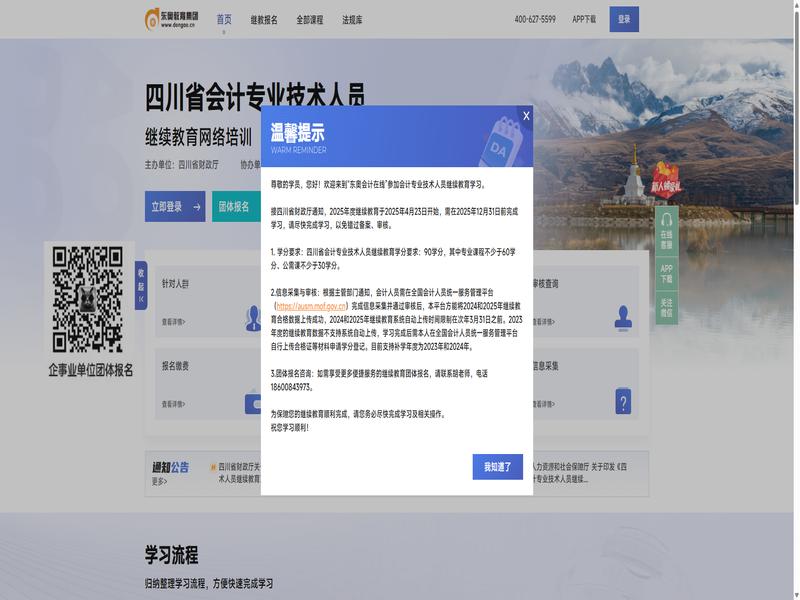Click the 立即登录 button
Image resolution: width=800 pixels, height=600 pixels.
[x=174, y=207]
